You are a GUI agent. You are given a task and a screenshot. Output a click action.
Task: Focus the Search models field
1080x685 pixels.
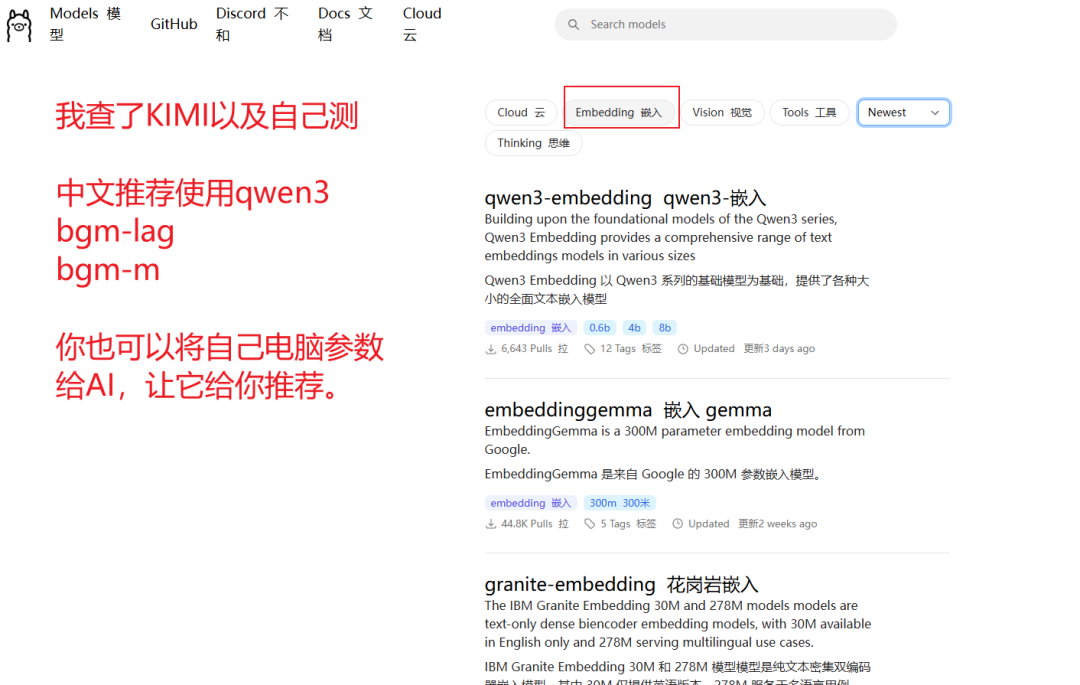point(725,25)
